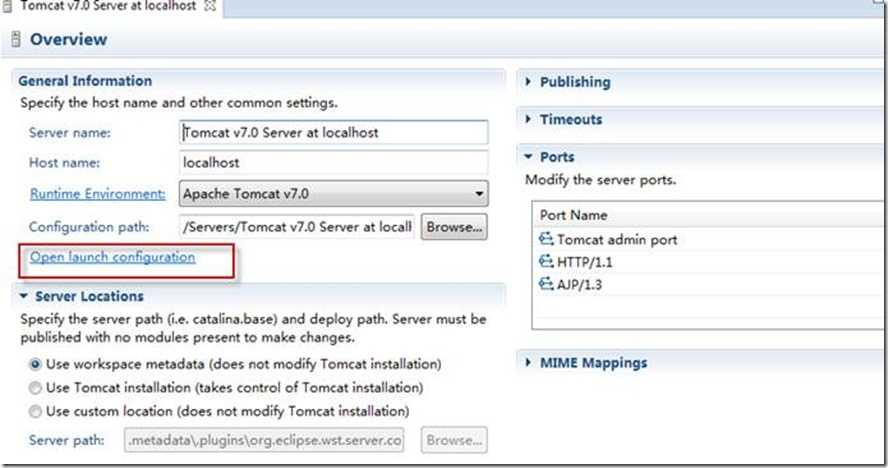
Task: Click Open launch configuration link
Action: [112, 257]
